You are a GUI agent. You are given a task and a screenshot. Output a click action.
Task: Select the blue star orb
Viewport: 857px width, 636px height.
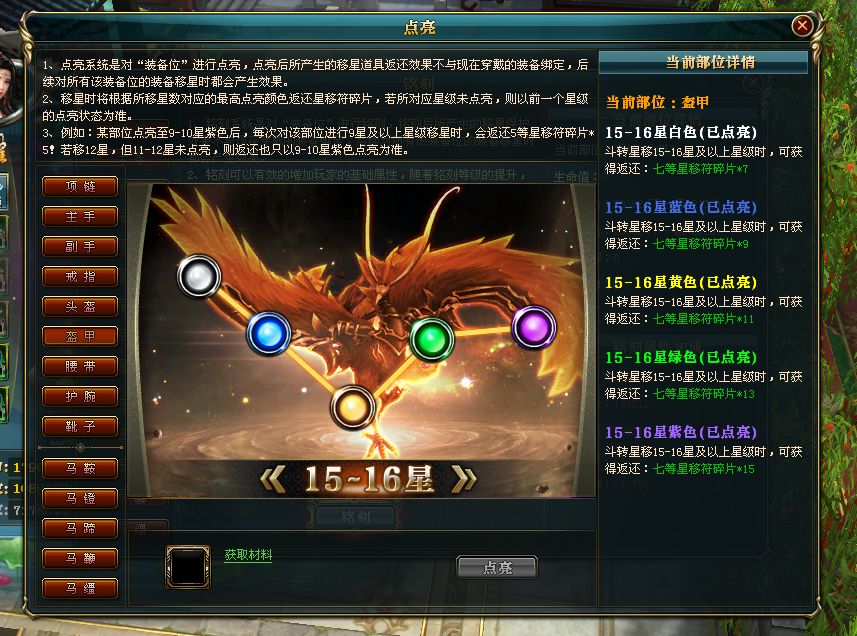coord(268,333)
